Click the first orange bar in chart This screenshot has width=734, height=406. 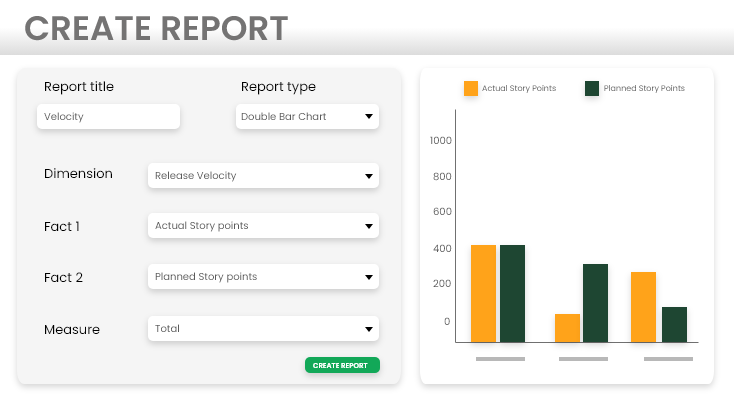(x=483, y=293)
